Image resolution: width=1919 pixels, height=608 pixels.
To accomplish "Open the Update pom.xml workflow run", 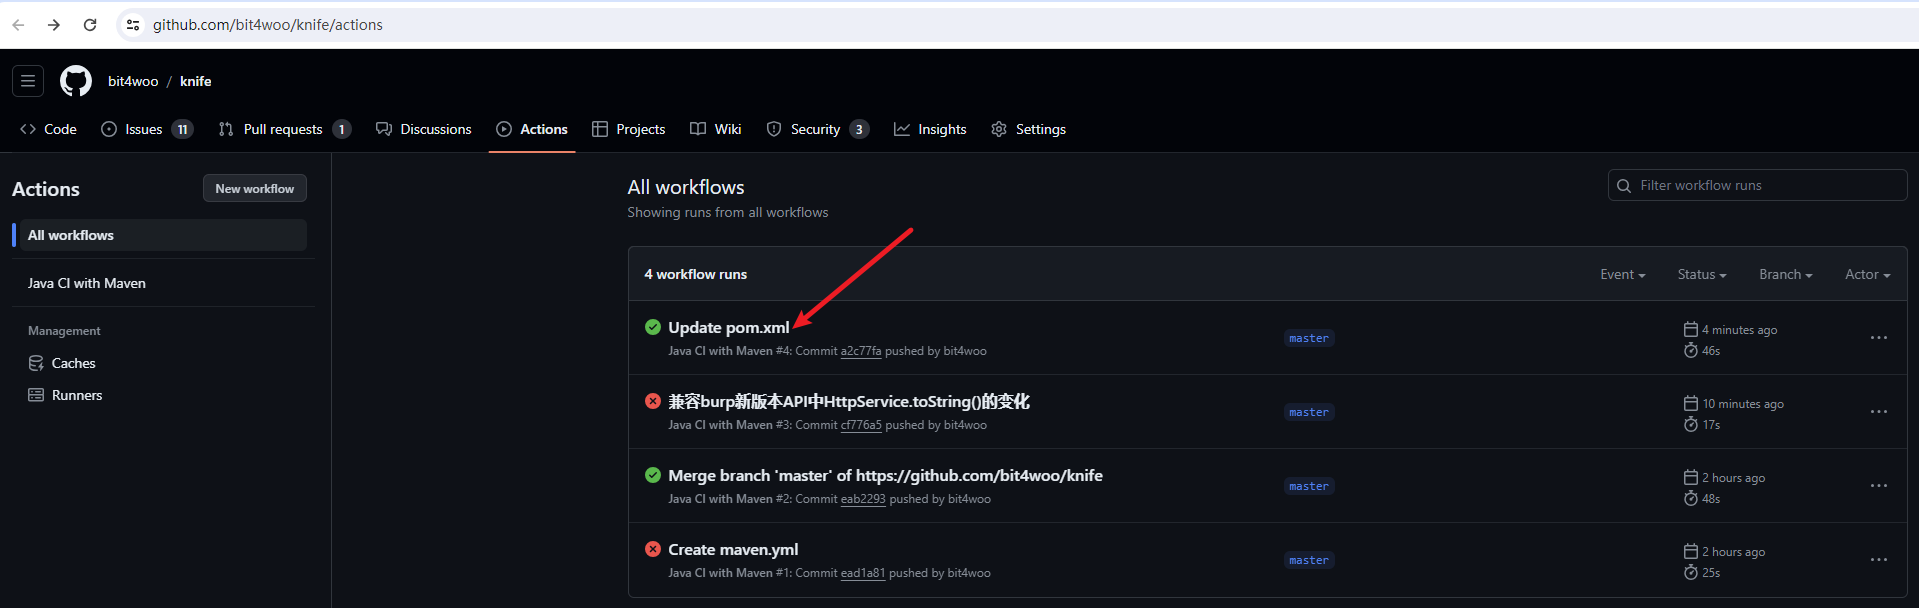I will (x=729, y=327).
